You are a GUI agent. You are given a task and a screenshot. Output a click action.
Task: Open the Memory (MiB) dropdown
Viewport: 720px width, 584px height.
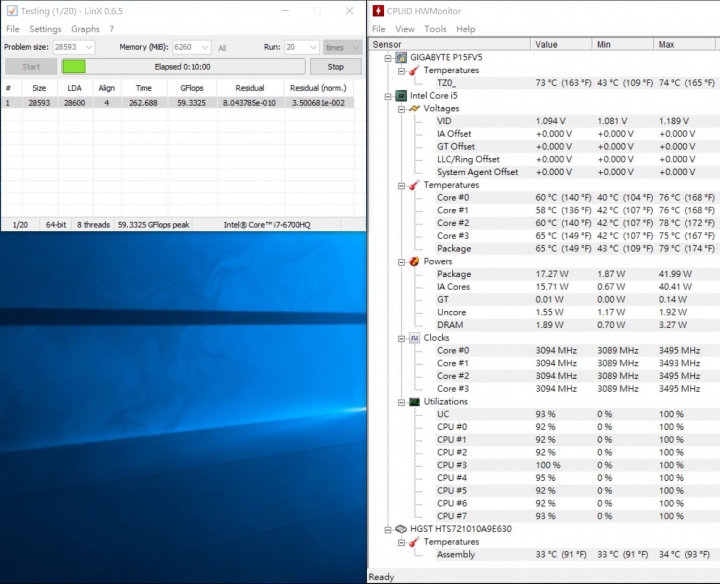point(205,47)
